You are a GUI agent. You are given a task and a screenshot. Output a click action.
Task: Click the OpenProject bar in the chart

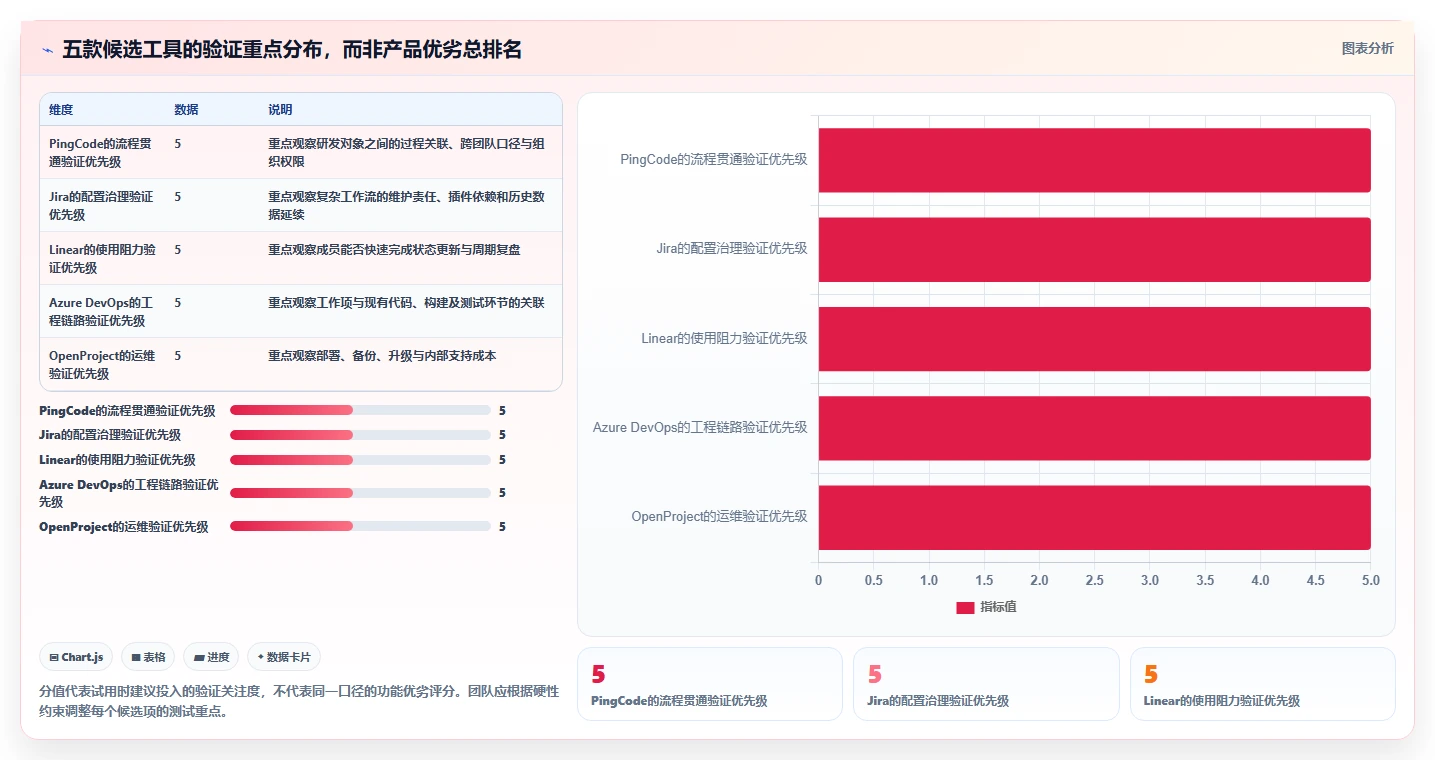coord(1094,517)
